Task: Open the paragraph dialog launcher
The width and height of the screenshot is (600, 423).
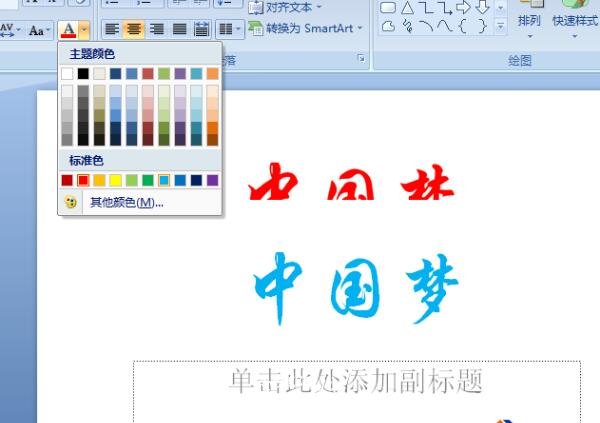Action: pos(361,60)
